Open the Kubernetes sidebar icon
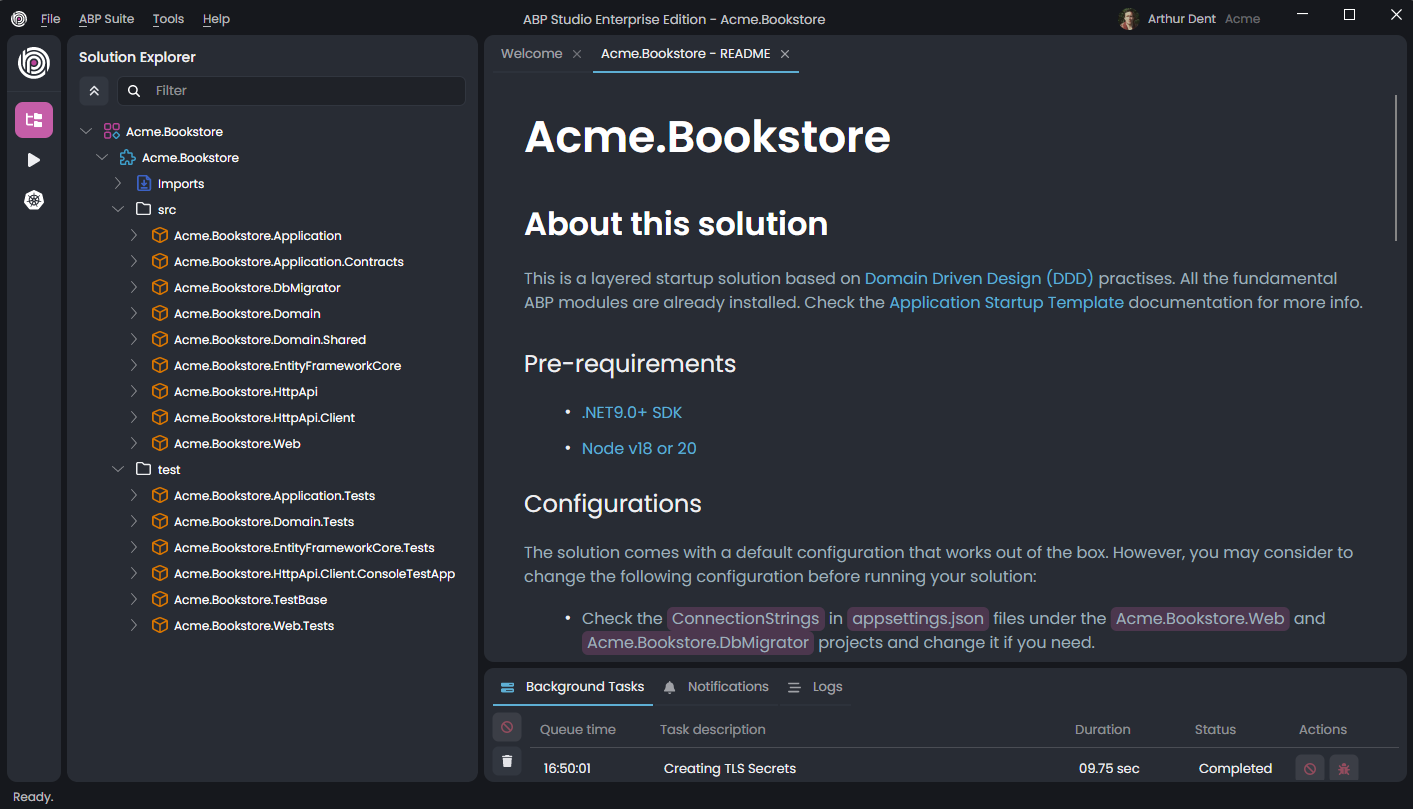This screenshot has width=1413, height=809. 34,201
